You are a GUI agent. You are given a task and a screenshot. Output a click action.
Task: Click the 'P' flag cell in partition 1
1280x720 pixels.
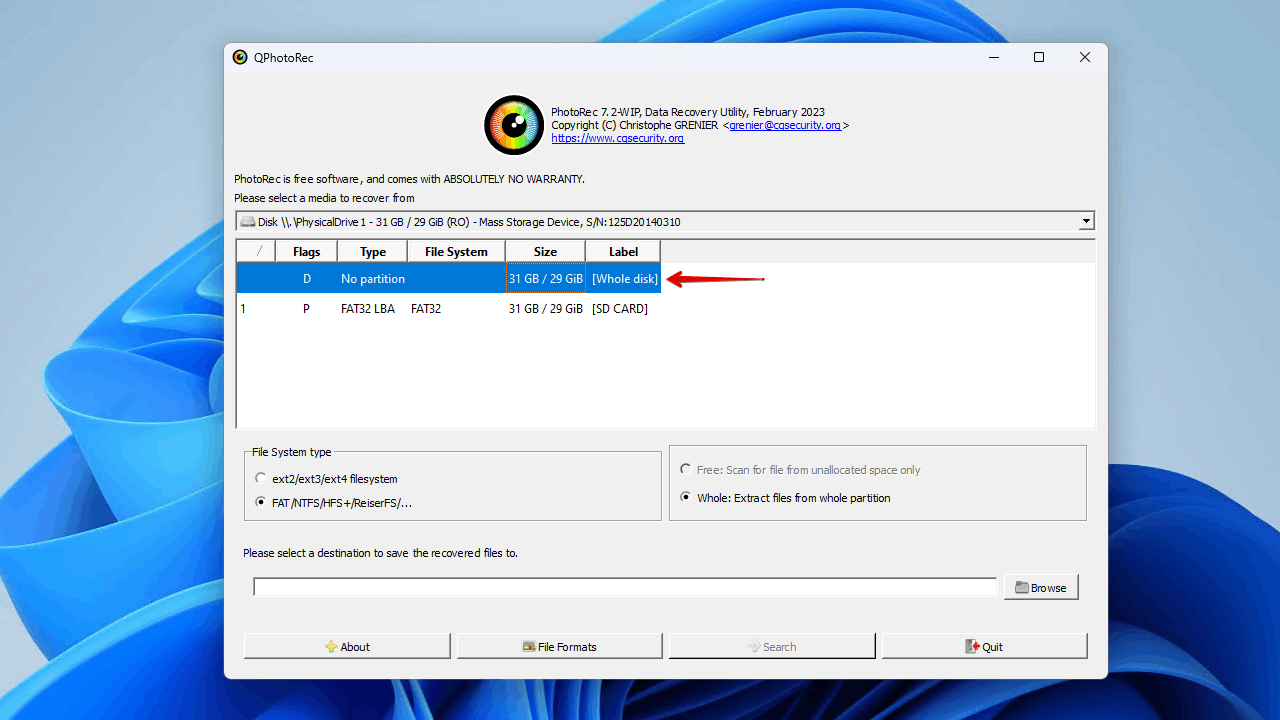307,309
